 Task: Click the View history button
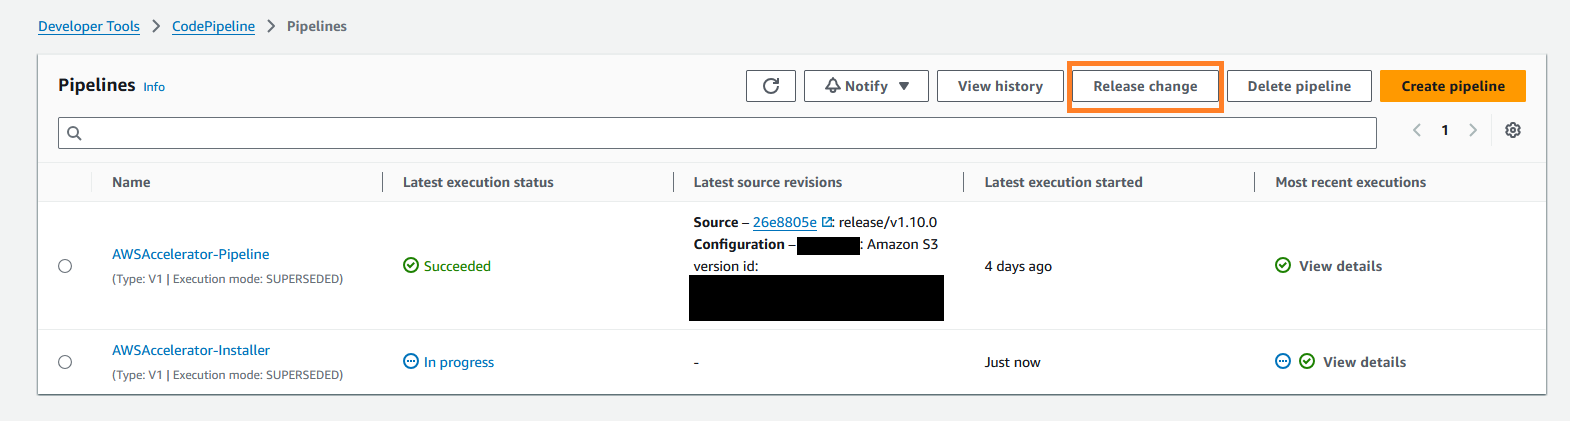pyautogui.click(x=1000, y=86)
